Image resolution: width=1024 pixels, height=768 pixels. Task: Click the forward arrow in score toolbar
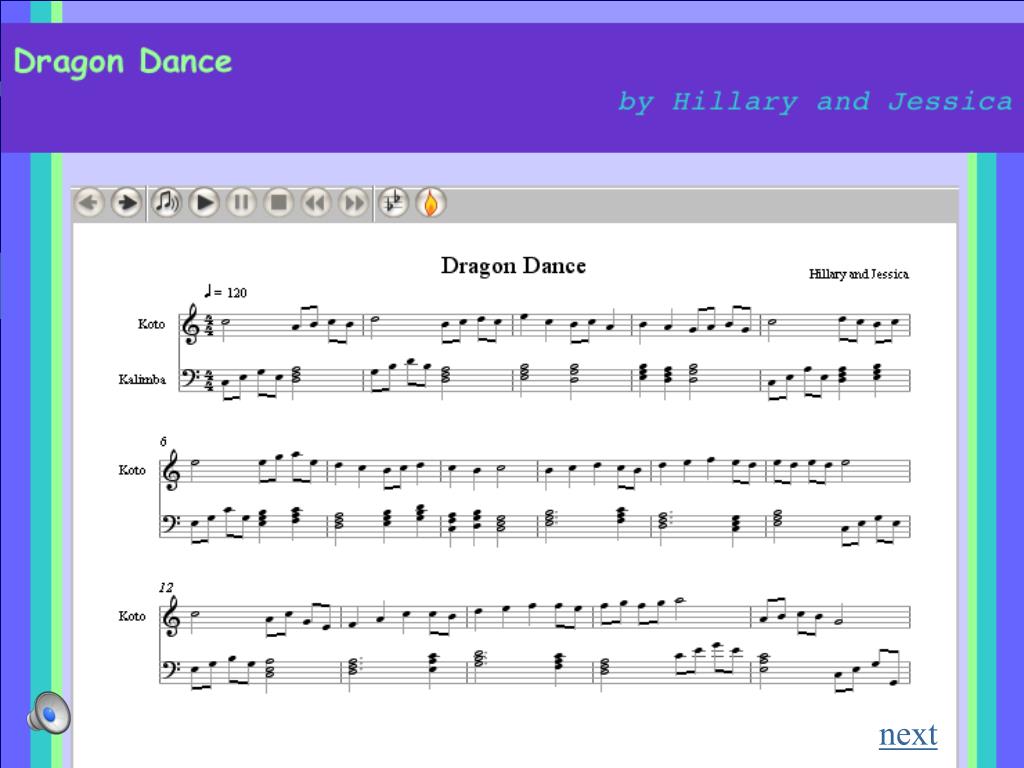[x=127, y=203]
